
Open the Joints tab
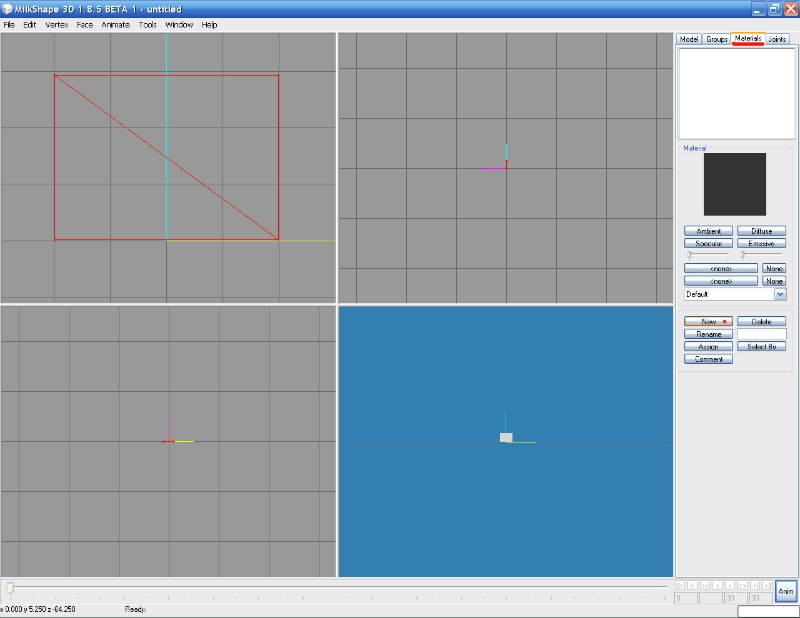coord(777,39)
